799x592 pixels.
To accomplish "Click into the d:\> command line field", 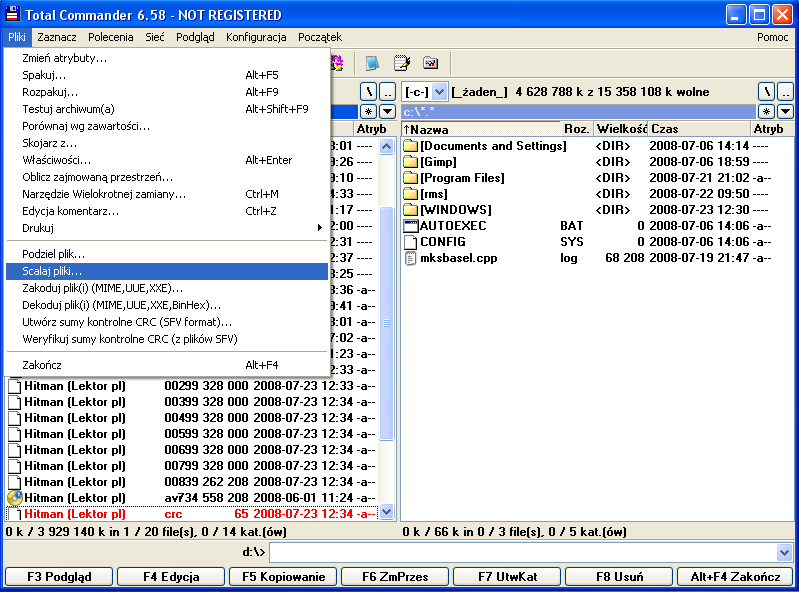I will [x=520, y=552].
